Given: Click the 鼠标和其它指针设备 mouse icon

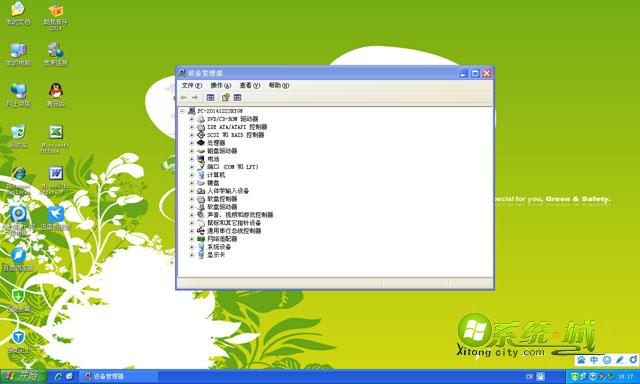Looking at the screenshot, I should [201, 223].
